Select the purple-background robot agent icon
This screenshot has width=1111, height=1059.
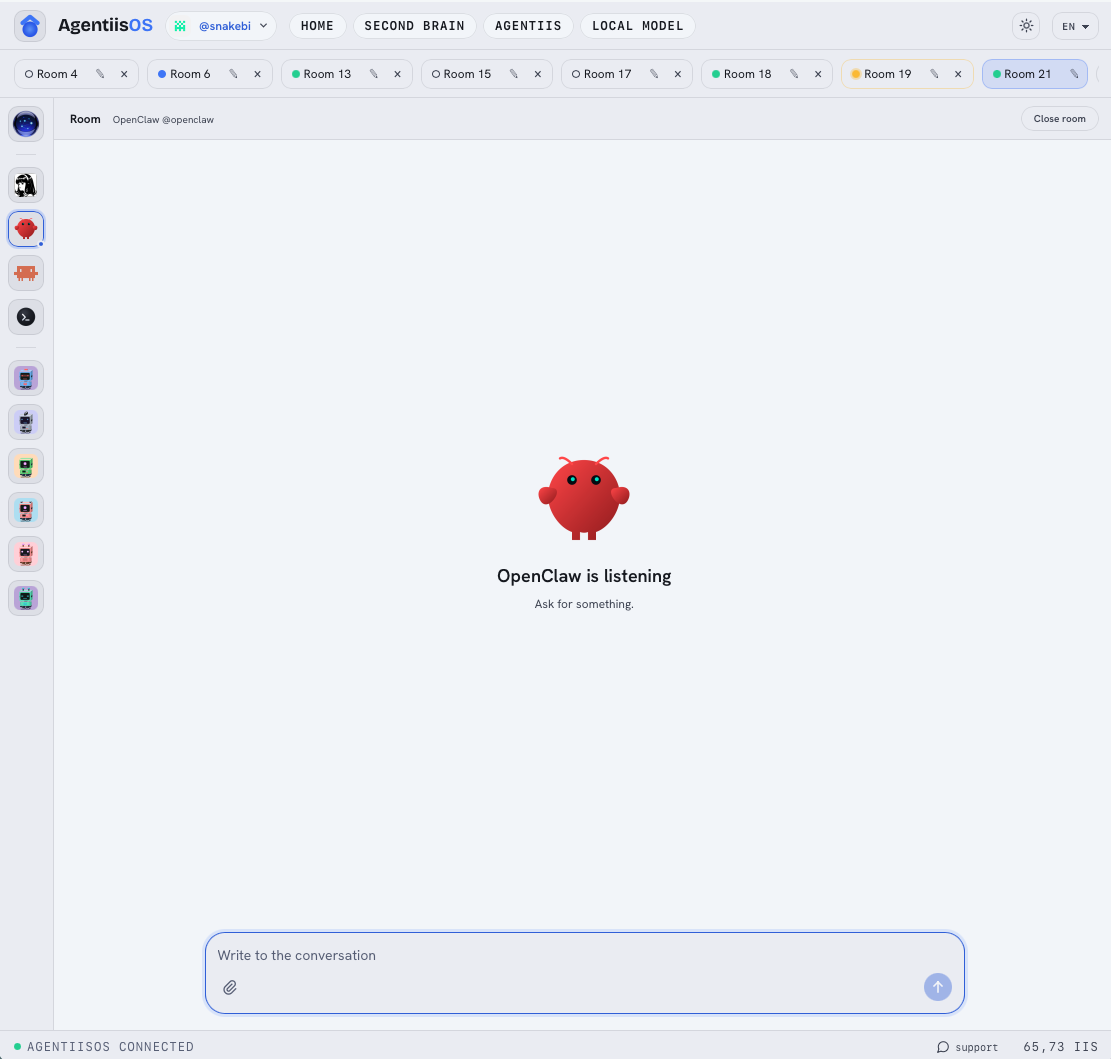[26, 378]
